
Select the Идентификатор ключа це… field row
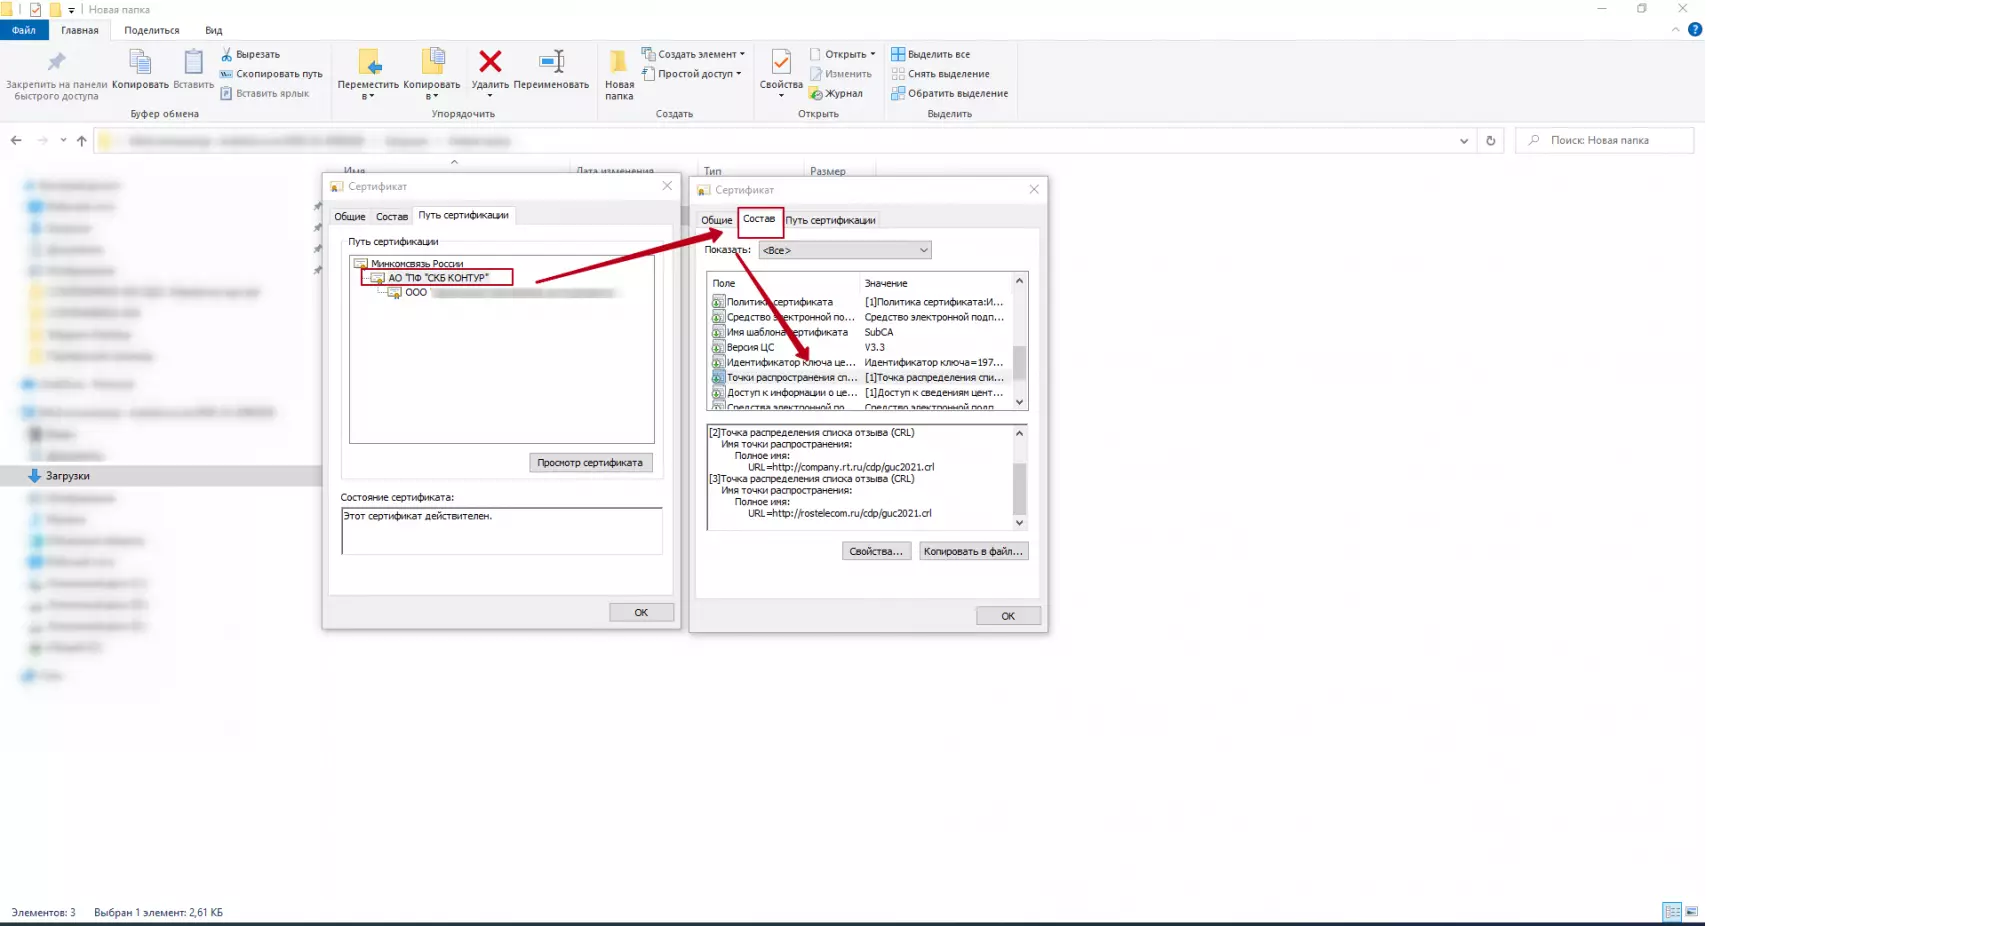[x=859, y=362]
